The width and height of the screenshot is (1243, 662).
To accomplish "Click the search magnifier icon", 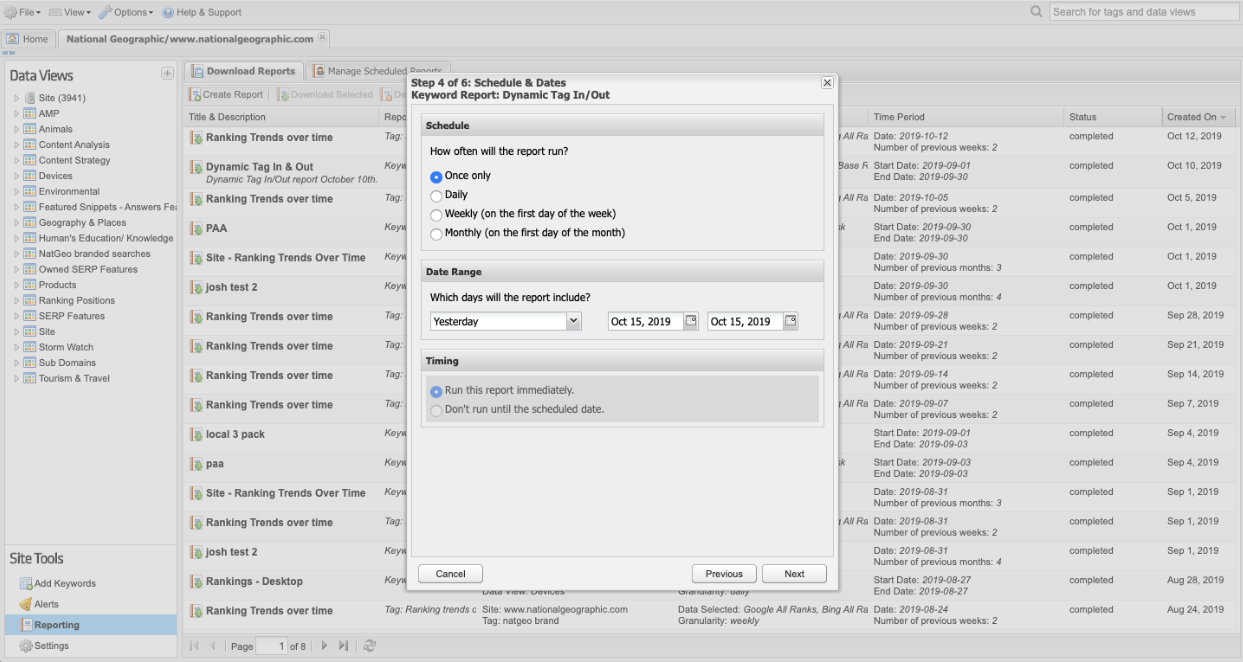I will pos(1036,12).
